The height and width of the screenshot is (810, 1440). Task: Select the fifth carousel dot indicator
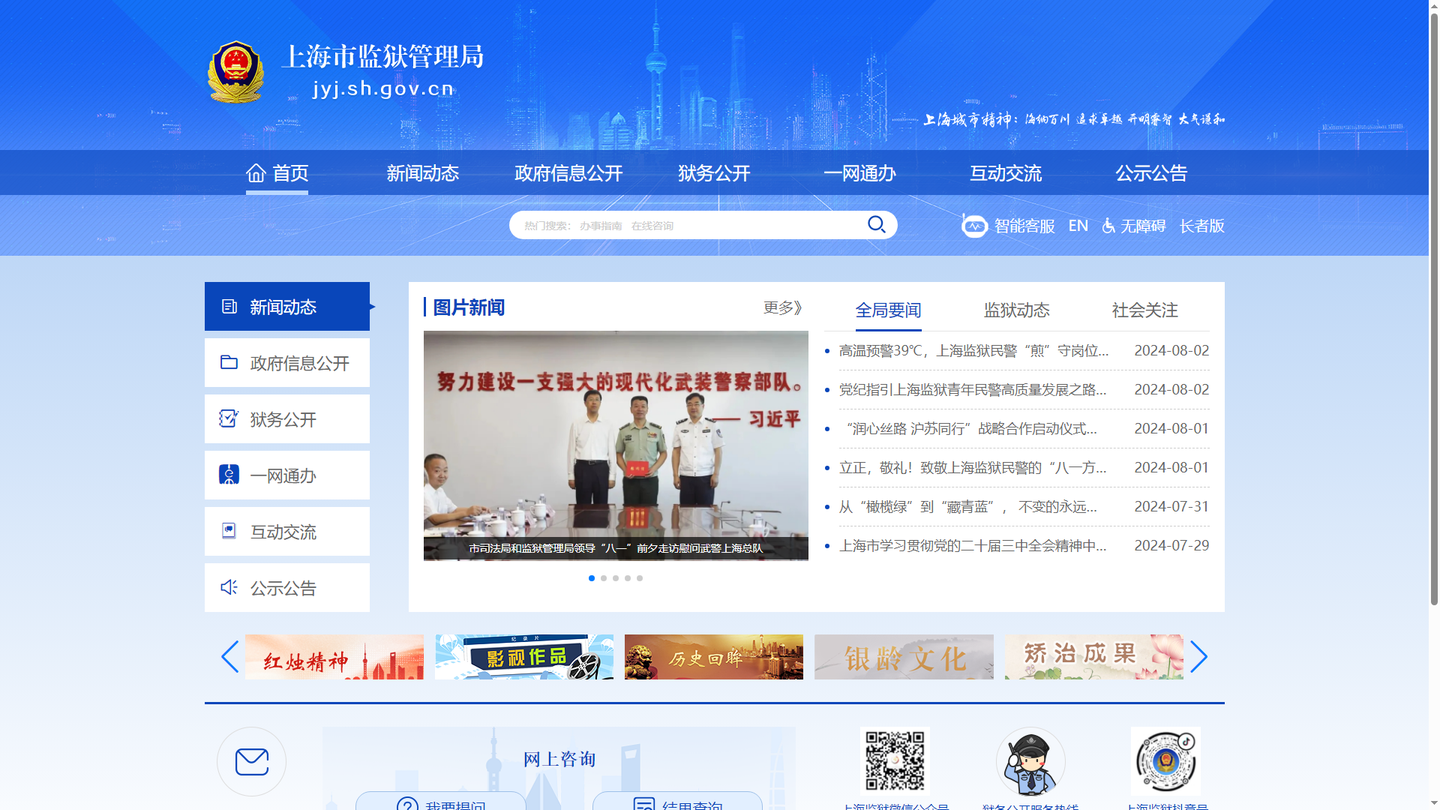pos(640,578)
